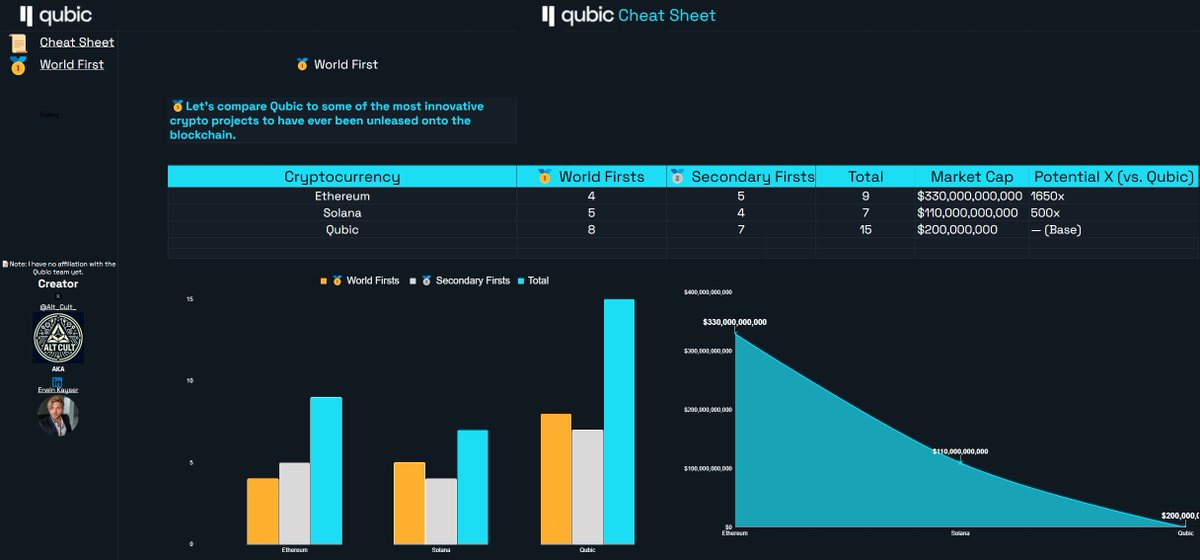
Task: Click the Potential X (vs. Qubic) header
Action: click(x=1113, y=177)
